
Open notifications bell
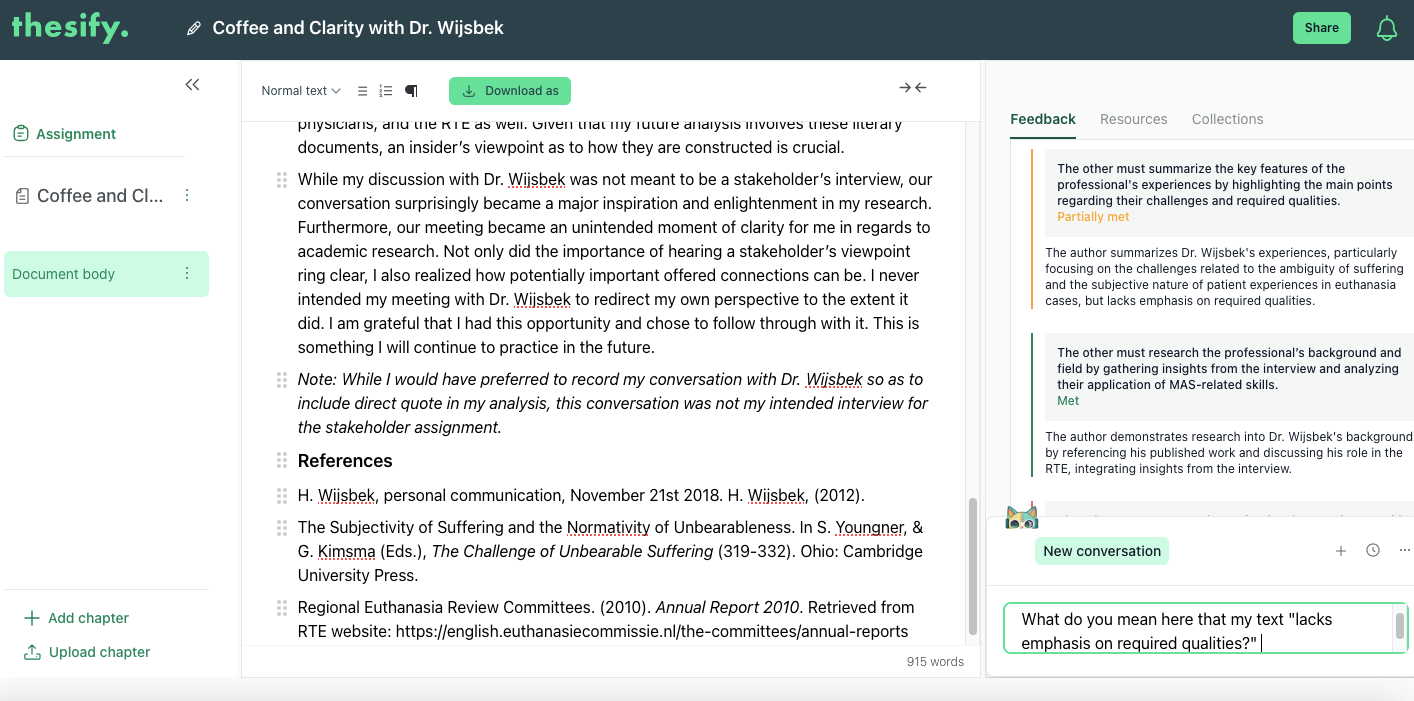click(x=1386, y=28)
